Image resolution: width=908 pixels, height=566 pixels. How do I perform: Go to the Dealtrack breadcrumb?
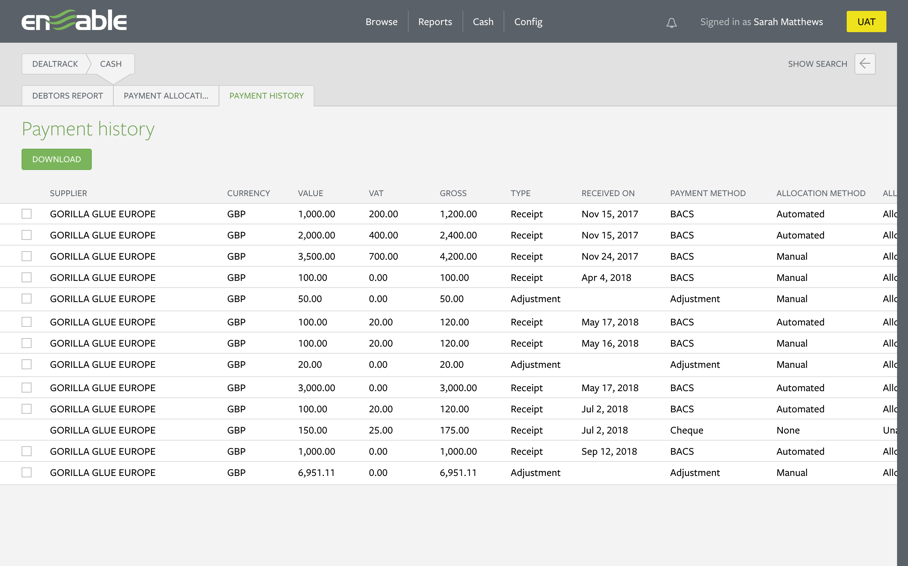click(x=55, y=64)
